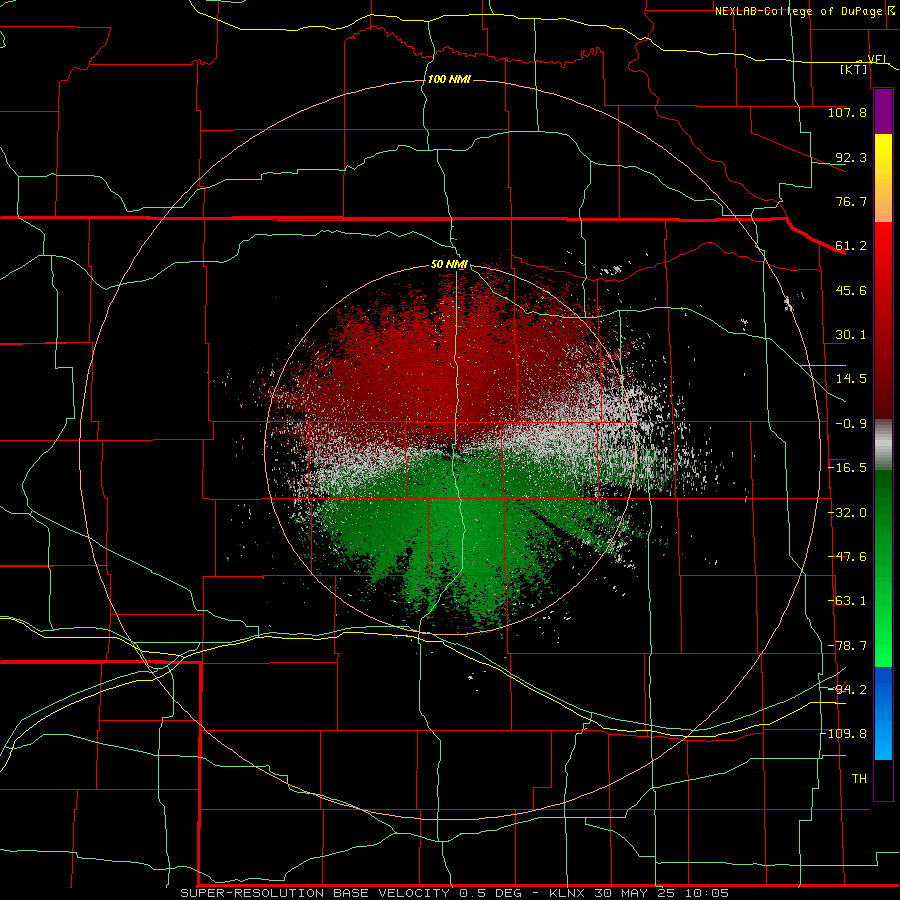Click the VEL legend title
900x900 pixels.
point(878,59)
